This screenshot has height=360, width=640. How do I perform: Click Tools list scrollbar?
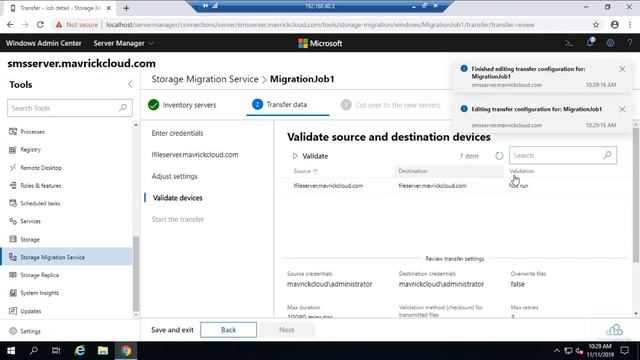coord(136,273)
